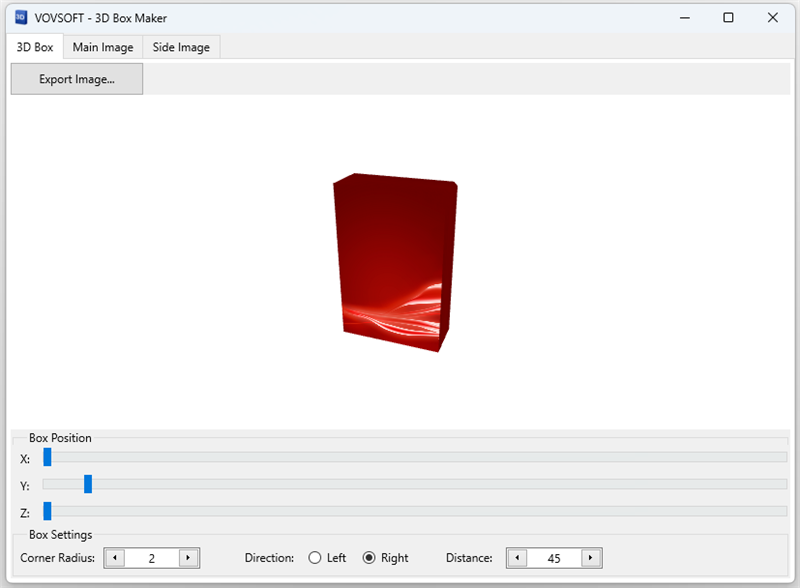Increase the Corner Radius value

click(188, 558)
